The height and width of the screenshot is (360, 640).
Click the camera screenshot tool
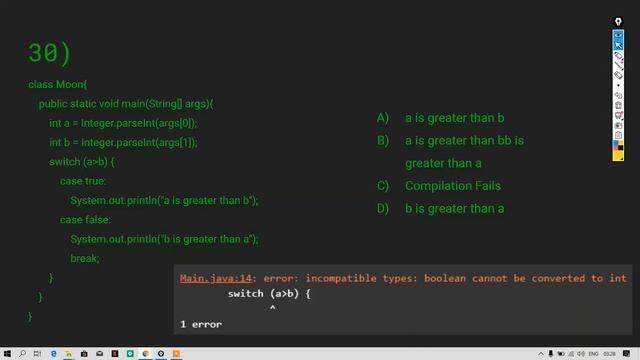[x=618, y=125]
